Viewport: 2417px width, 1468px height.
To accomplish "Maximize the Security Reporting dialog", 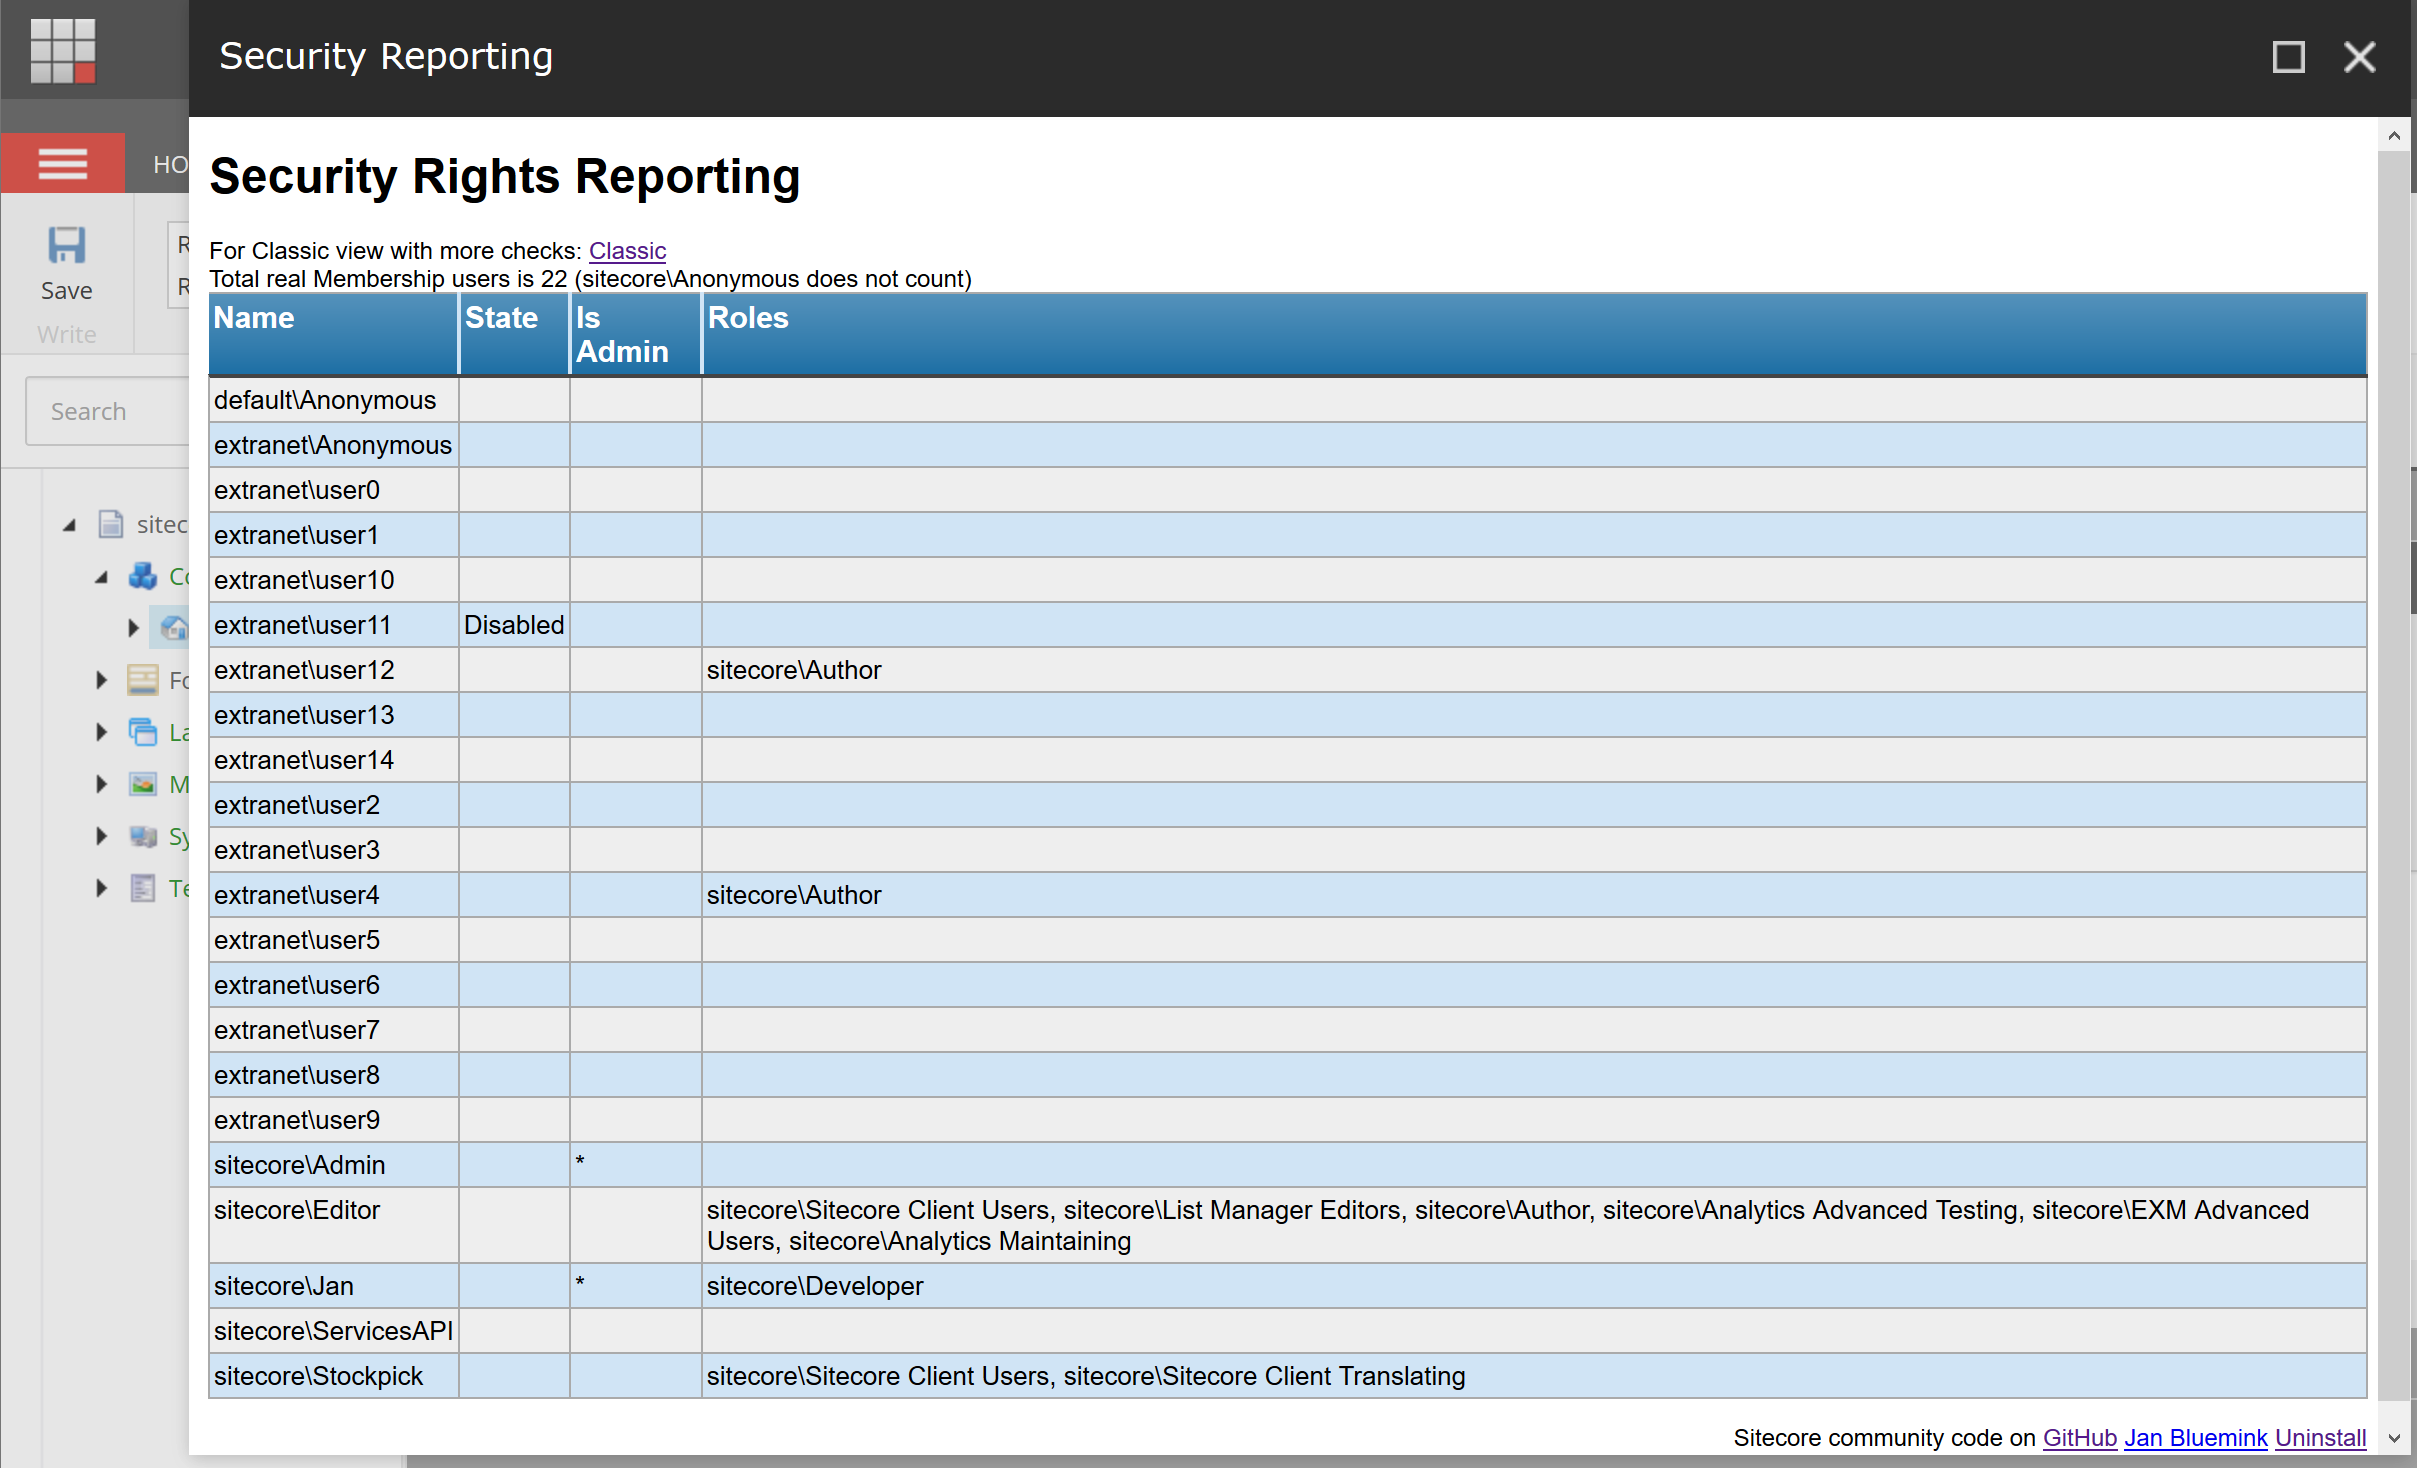I will (2288, 57).
